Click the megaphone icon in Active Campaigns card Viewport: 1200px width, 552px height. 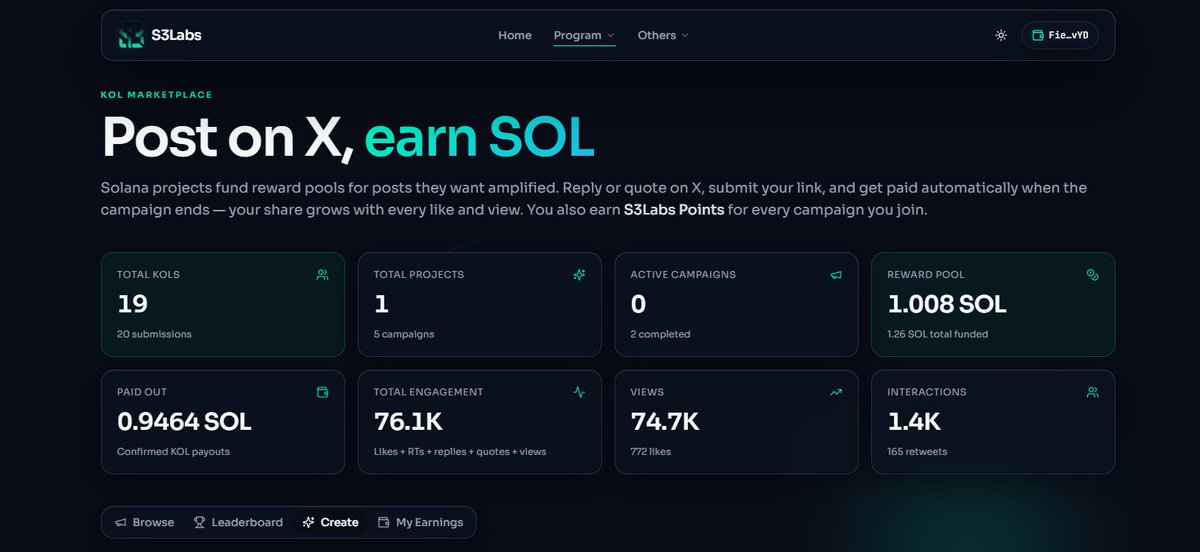836,274
